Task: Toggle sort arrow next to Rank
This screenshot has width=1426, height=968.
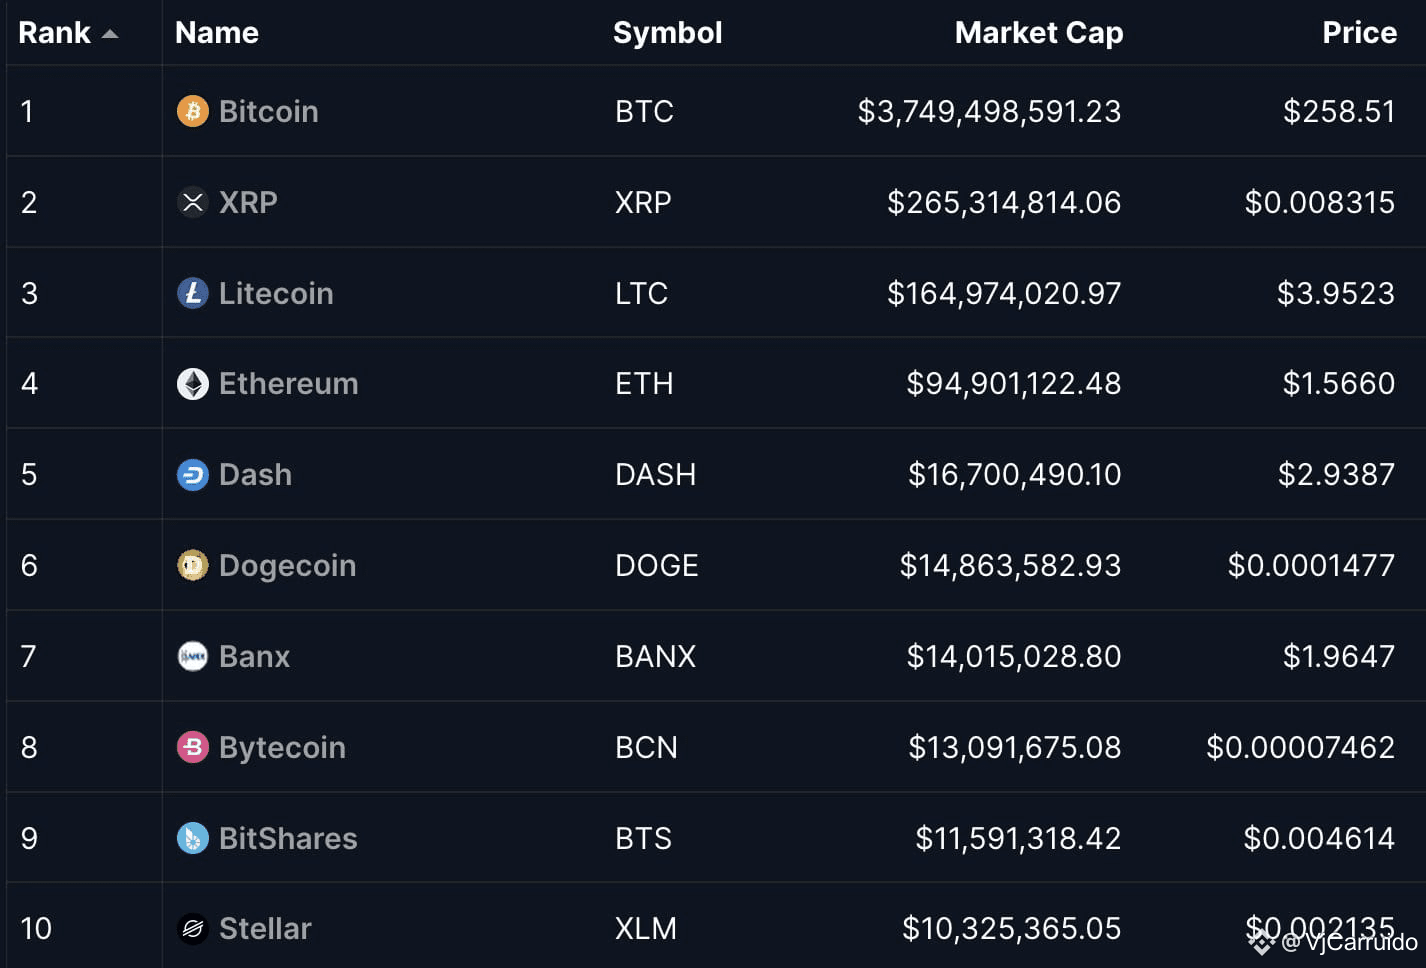Action: coord(110,34)
